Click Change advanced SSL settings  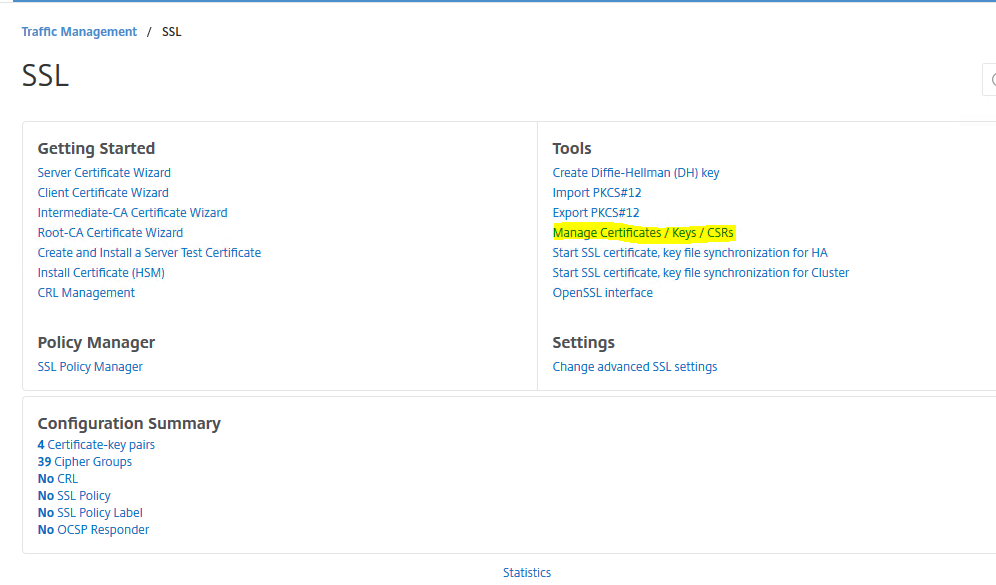[x=634, y=367]
